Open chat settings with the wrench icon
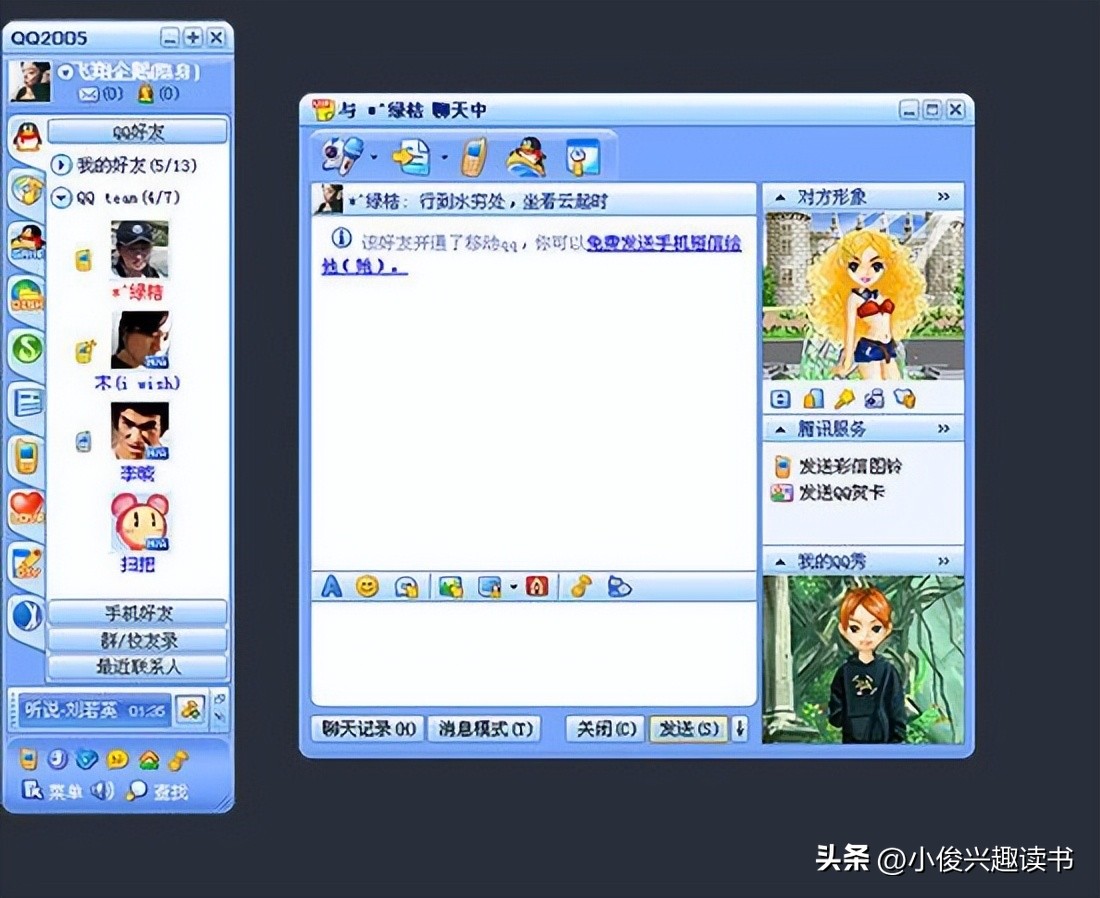 pos(582,157)
